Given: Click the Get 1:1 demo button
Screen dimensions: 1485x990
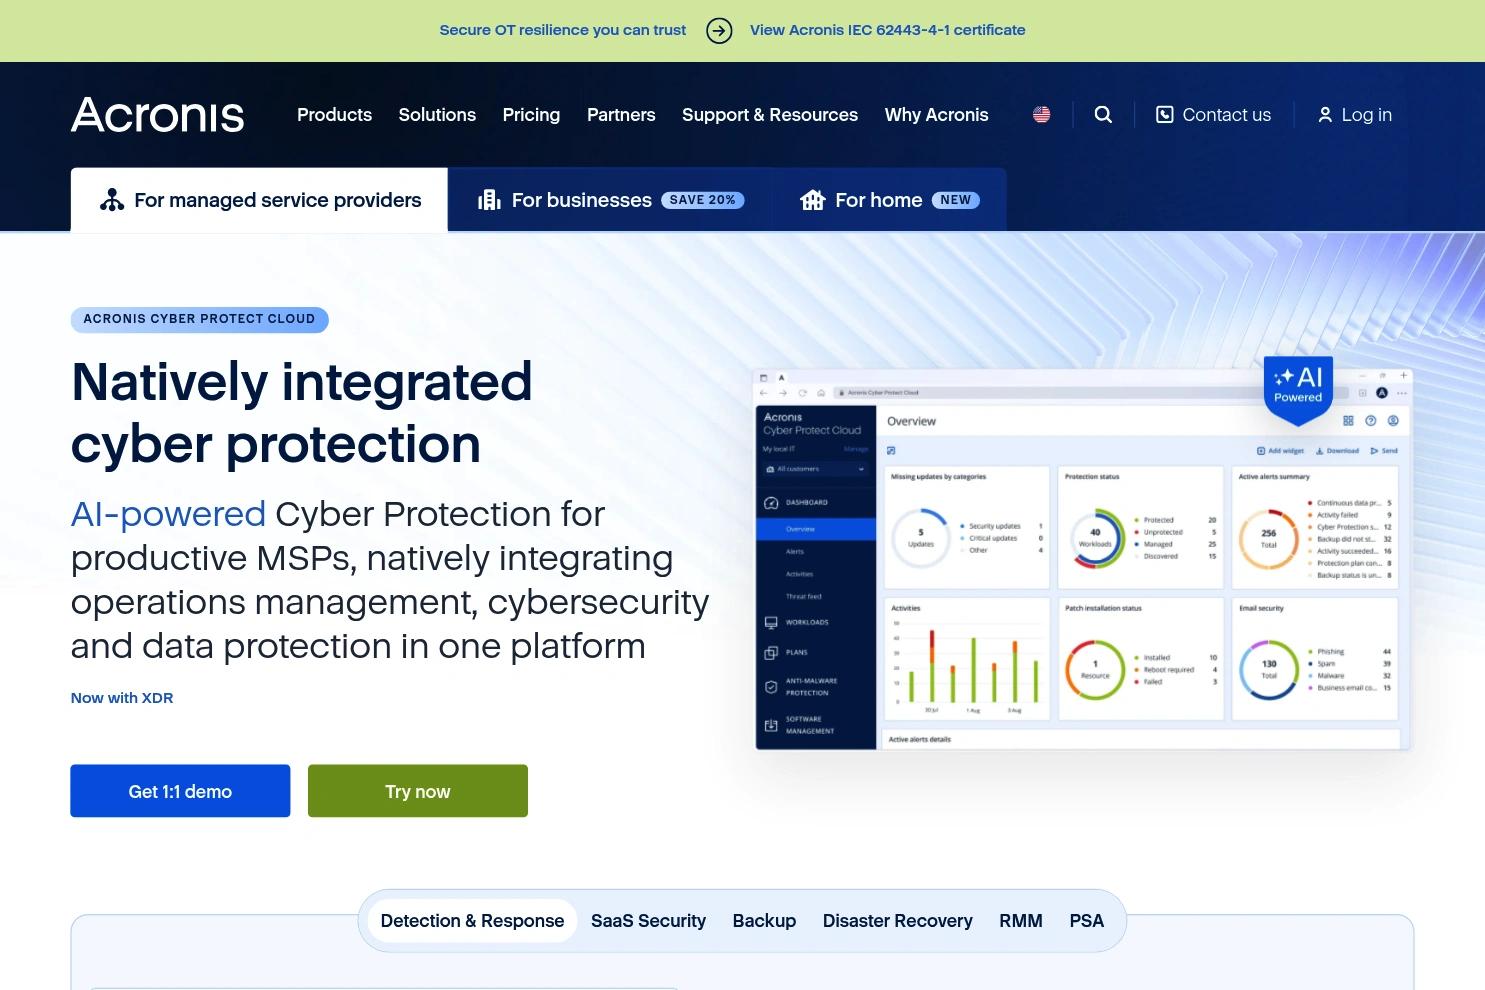Looking at the screenshot, I should pos(180,791).
